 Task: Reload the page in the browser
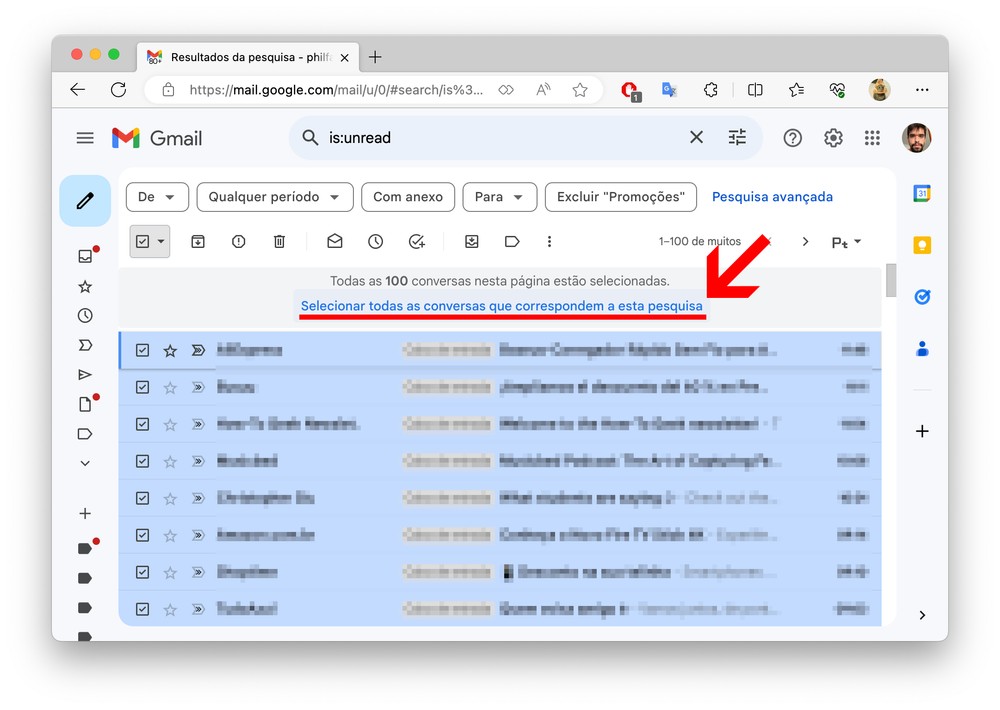pos(119,90)
